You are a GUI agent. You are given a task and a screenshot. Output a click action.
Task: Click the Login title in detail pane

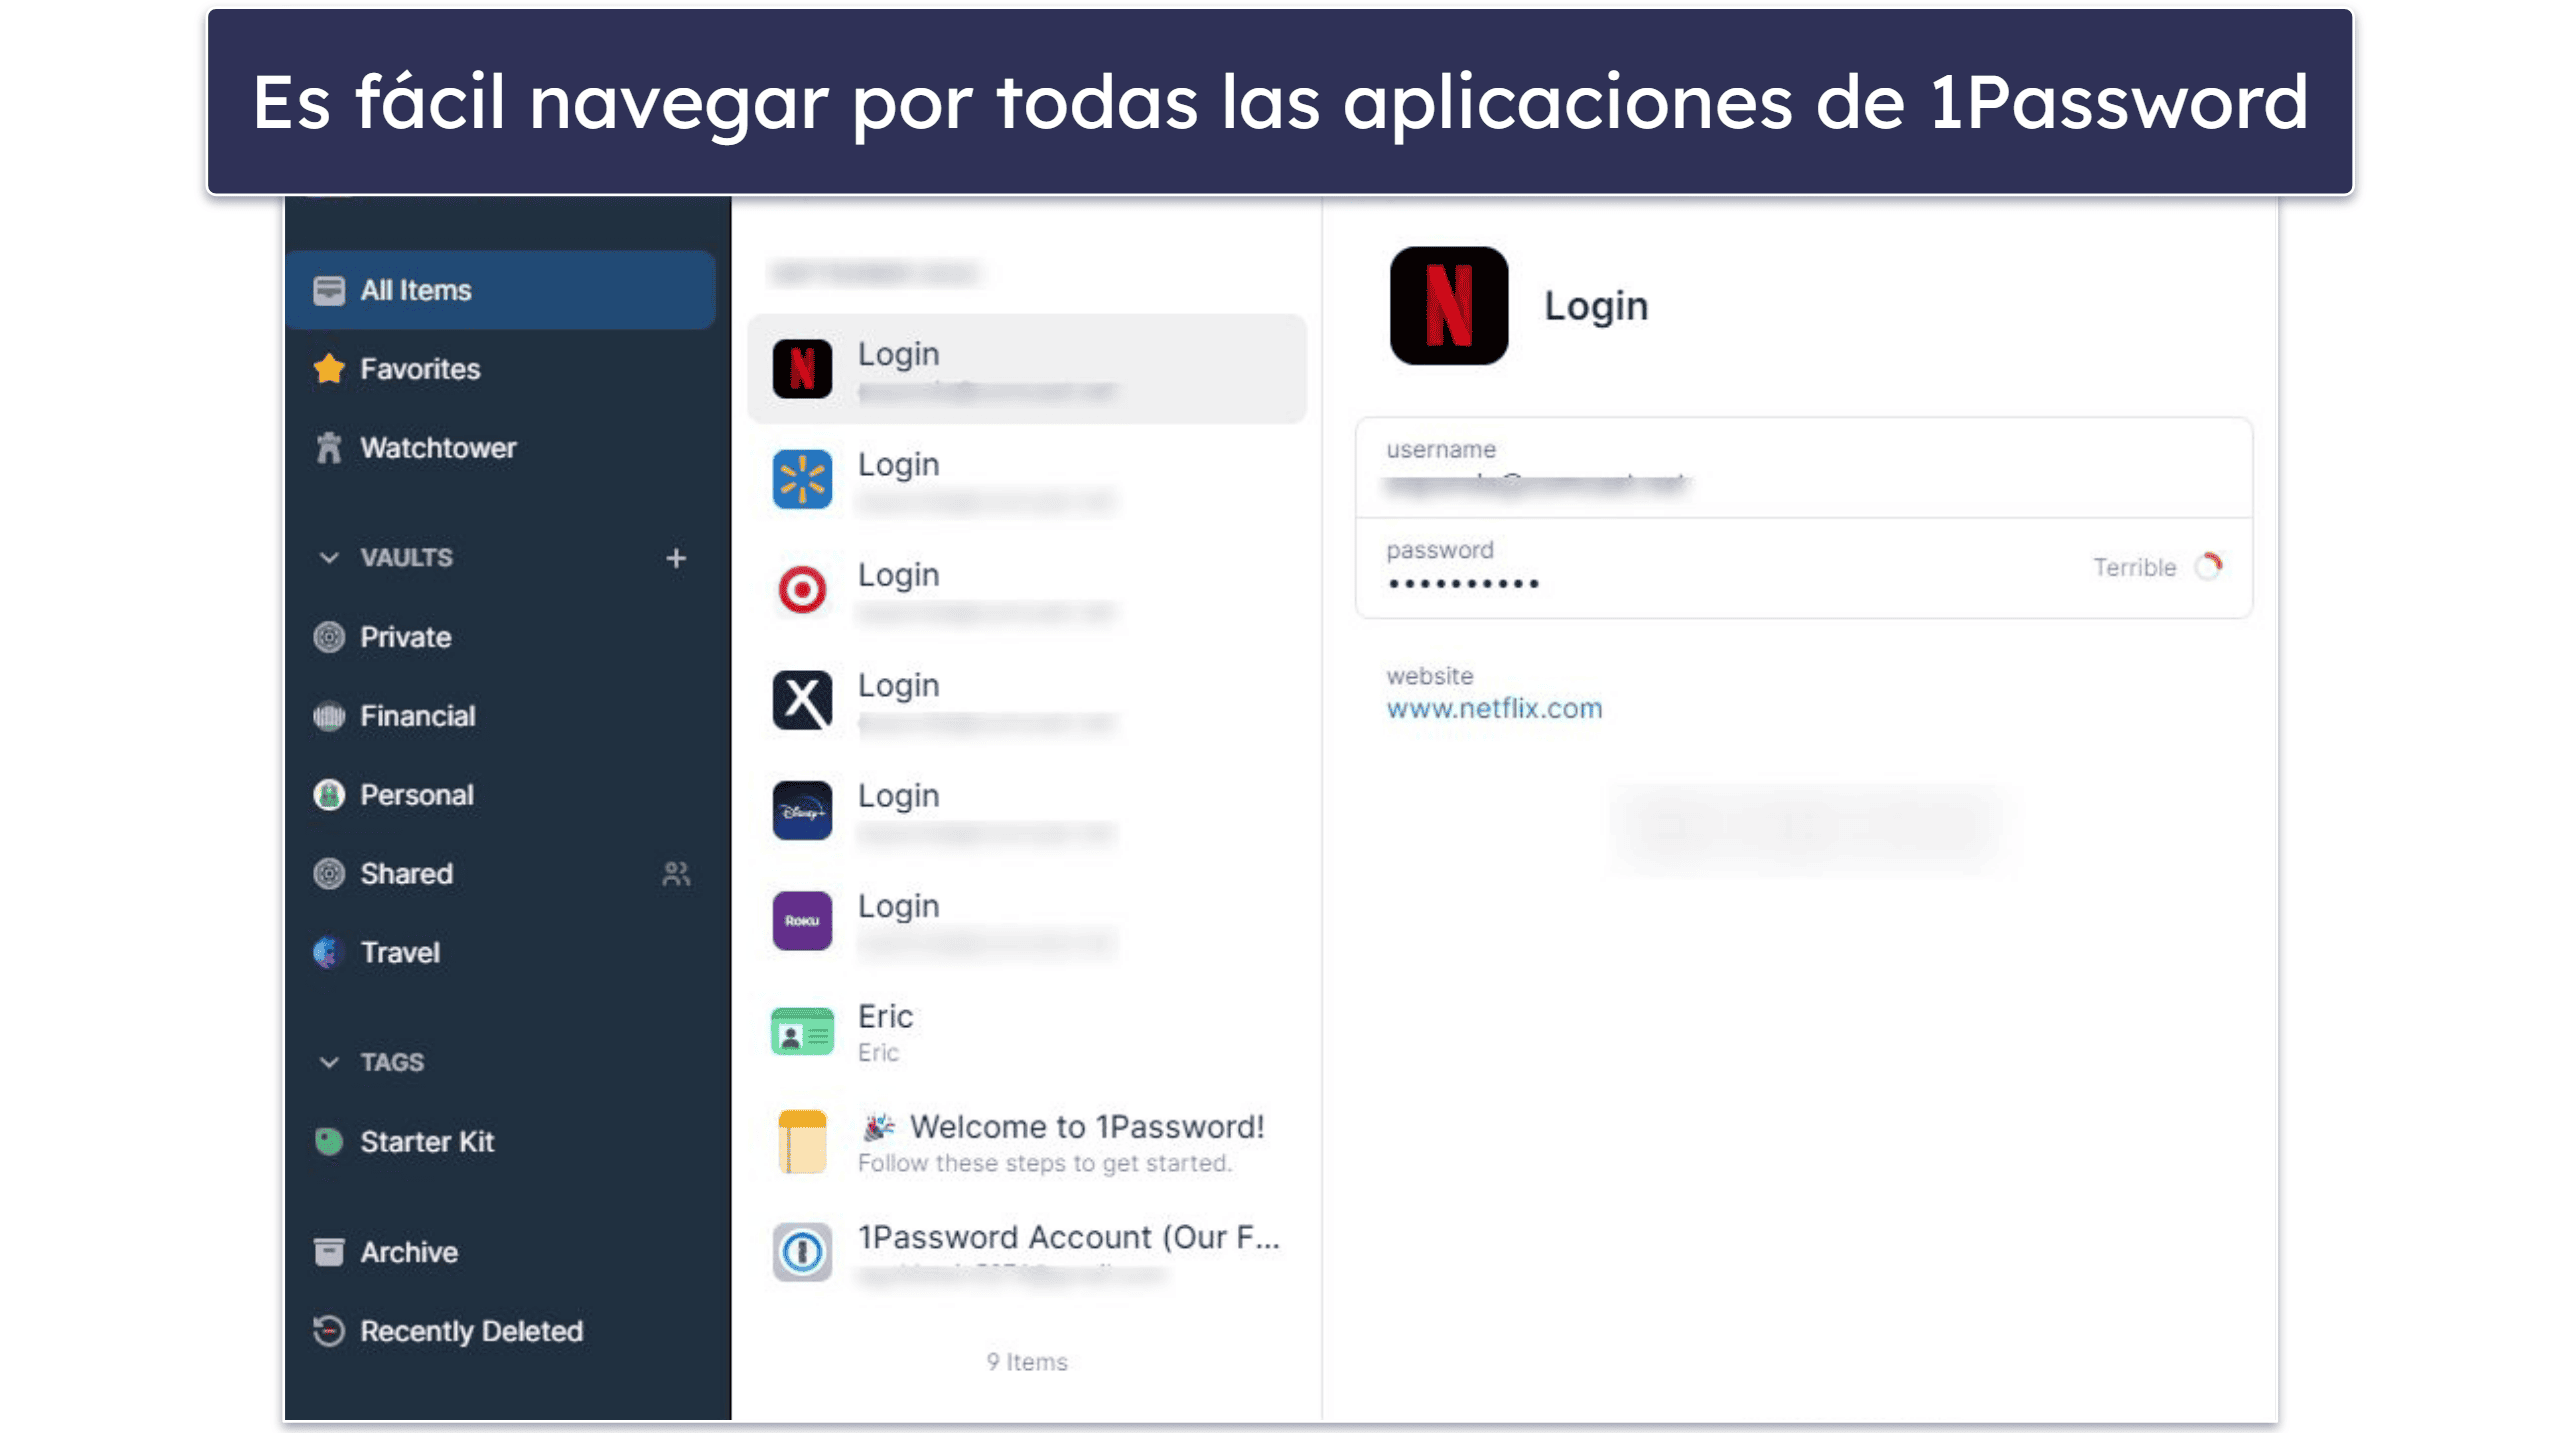click(x=1596, y=306)
